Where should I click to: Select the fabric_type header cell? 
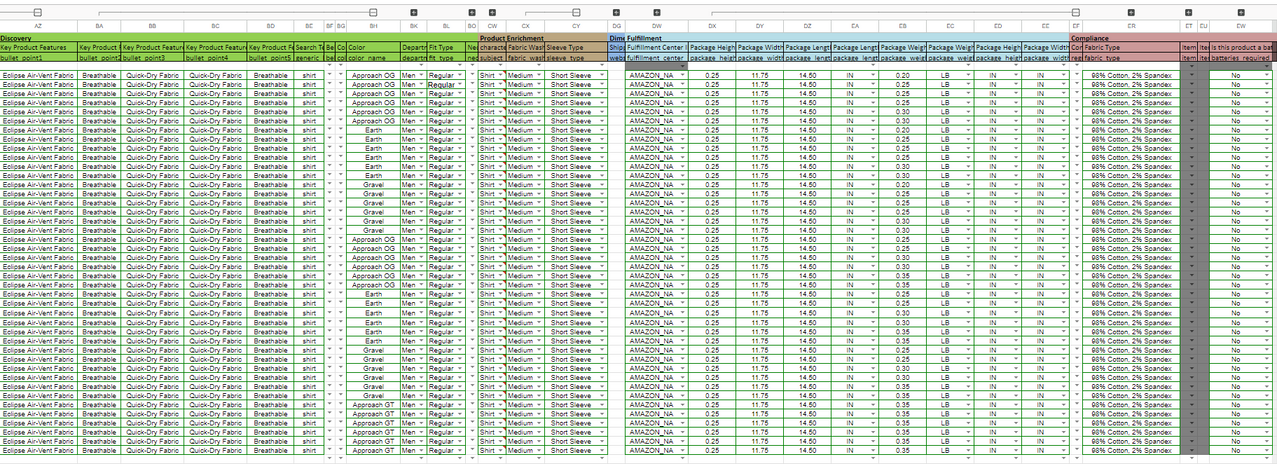pos(1131,59)
